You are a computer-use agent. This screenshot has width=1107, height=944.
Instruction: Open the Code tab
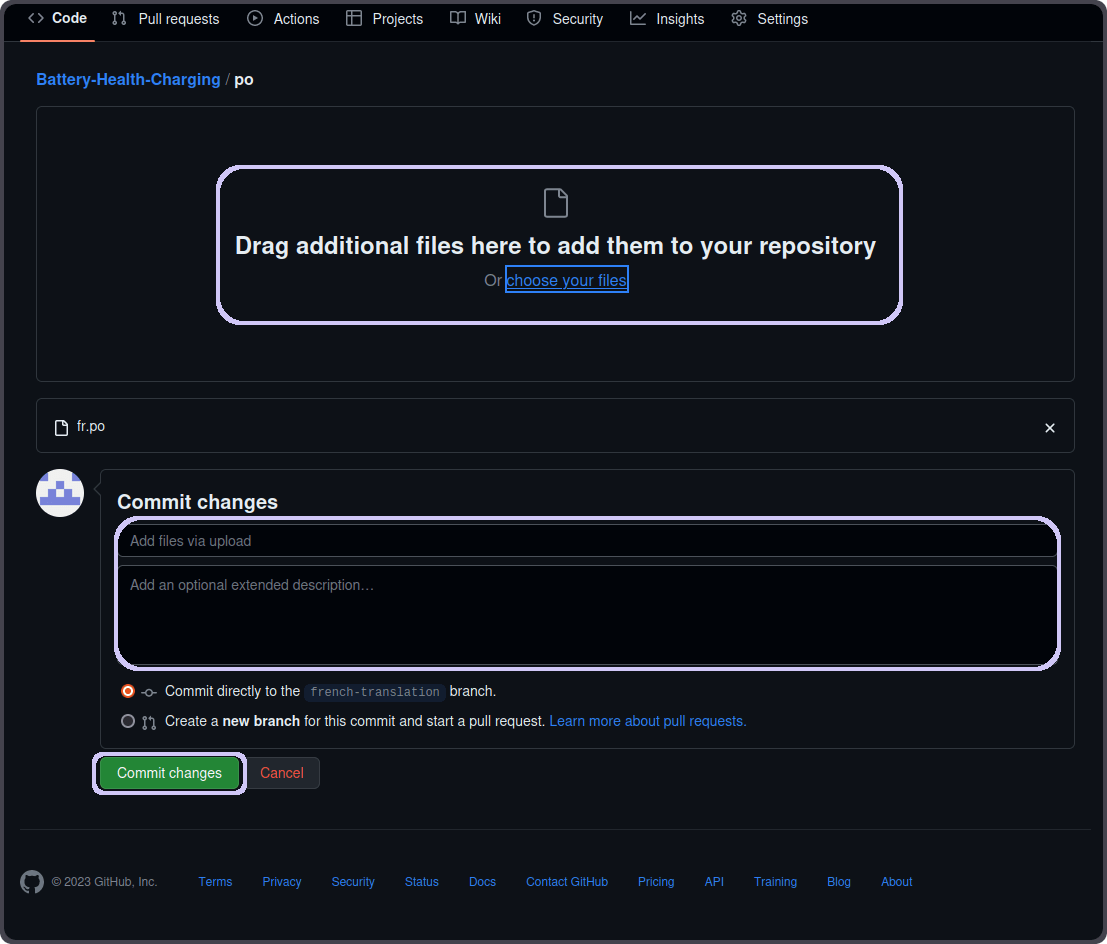point(57,18)
